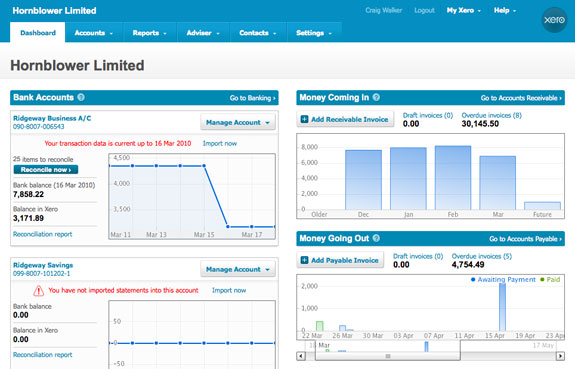Open Ridgeway Savings account link
This screenshot has height=369, width=575.
[x=43, y=265]
